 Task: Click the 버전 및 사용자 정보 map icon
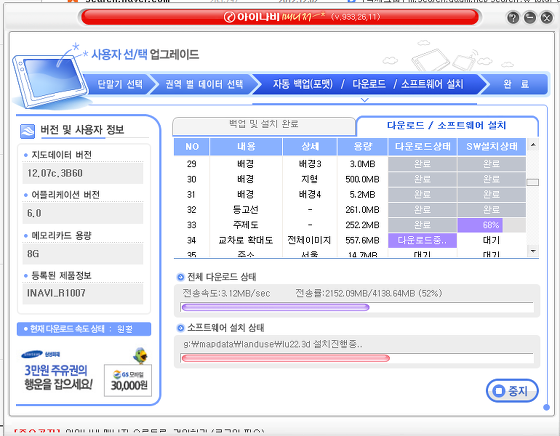pos(28,131)
